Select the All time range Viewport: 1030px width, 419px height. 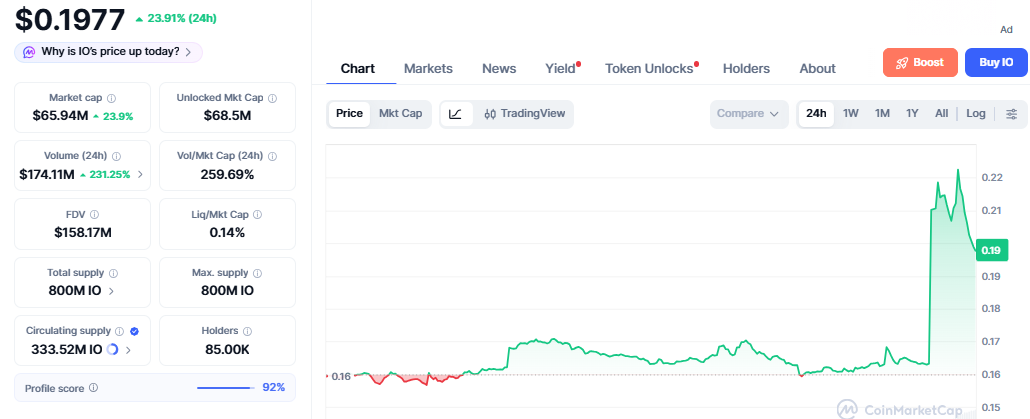(x=941, y=114)
